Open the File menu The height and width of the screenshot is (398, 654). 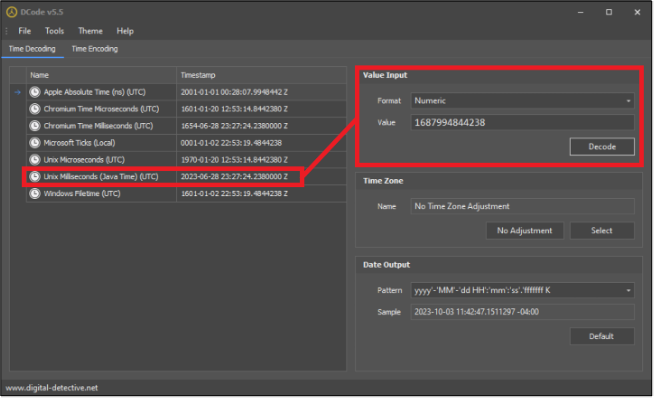click(25, 31)
